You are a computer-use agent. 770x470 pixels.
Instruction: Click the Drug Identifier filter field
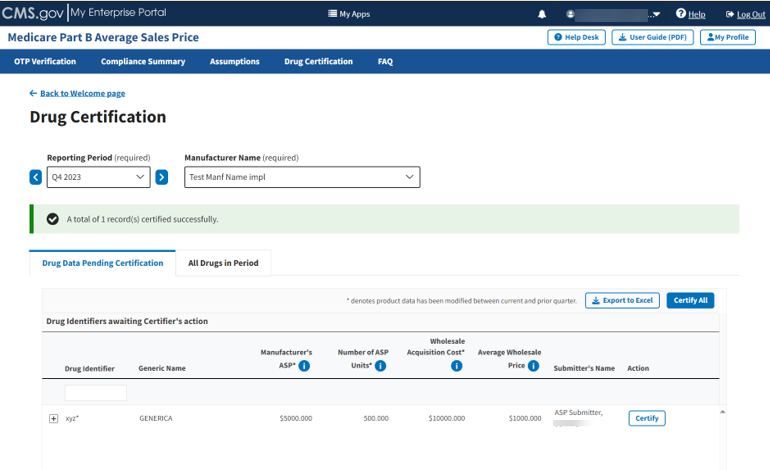[x=96, y=393]
